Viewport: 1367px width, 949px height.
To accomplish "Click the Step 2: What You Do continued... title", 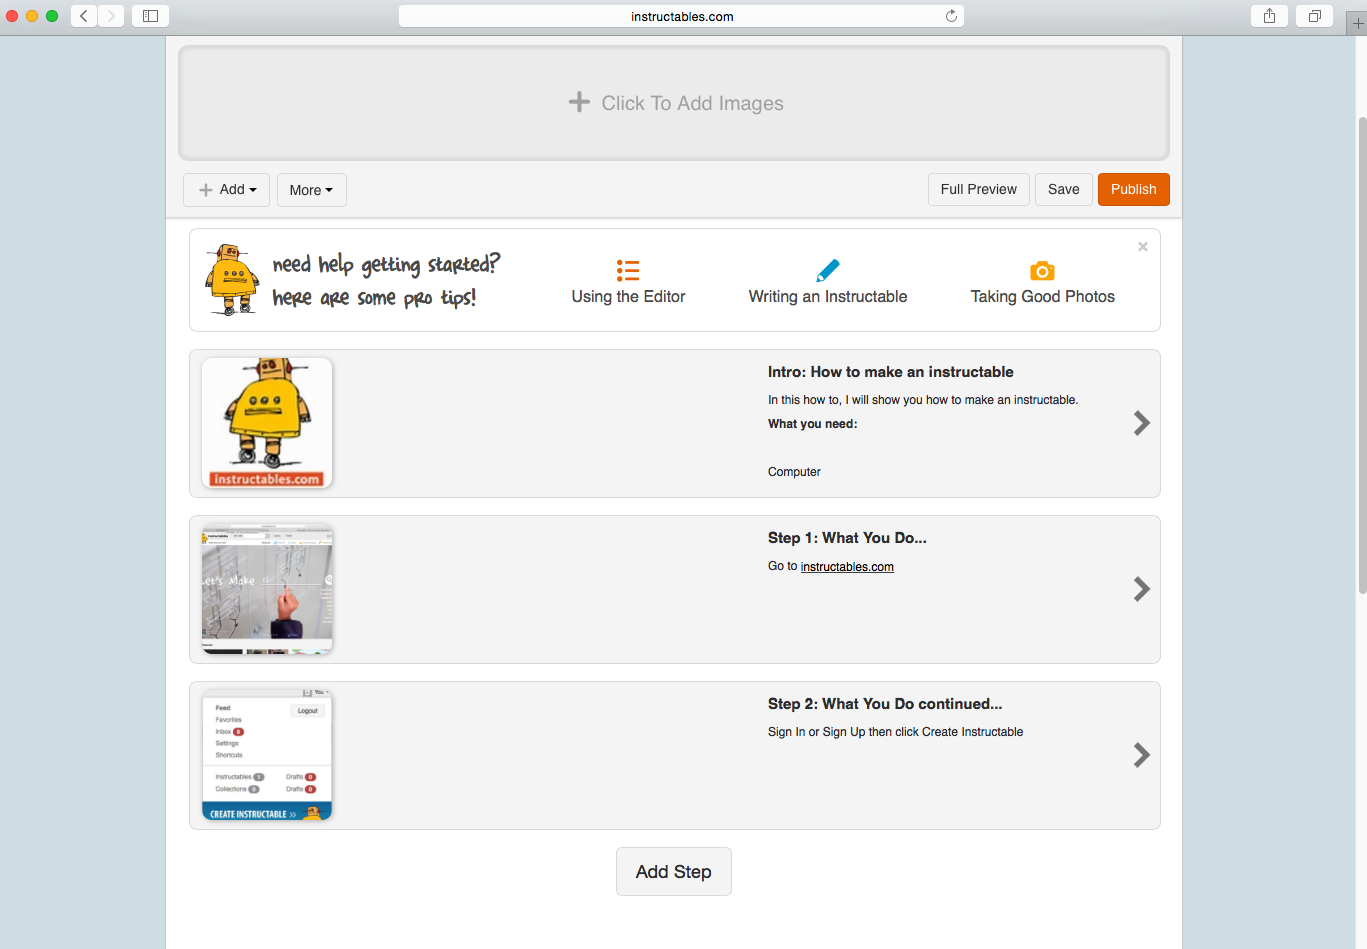I will coord(885,704).
